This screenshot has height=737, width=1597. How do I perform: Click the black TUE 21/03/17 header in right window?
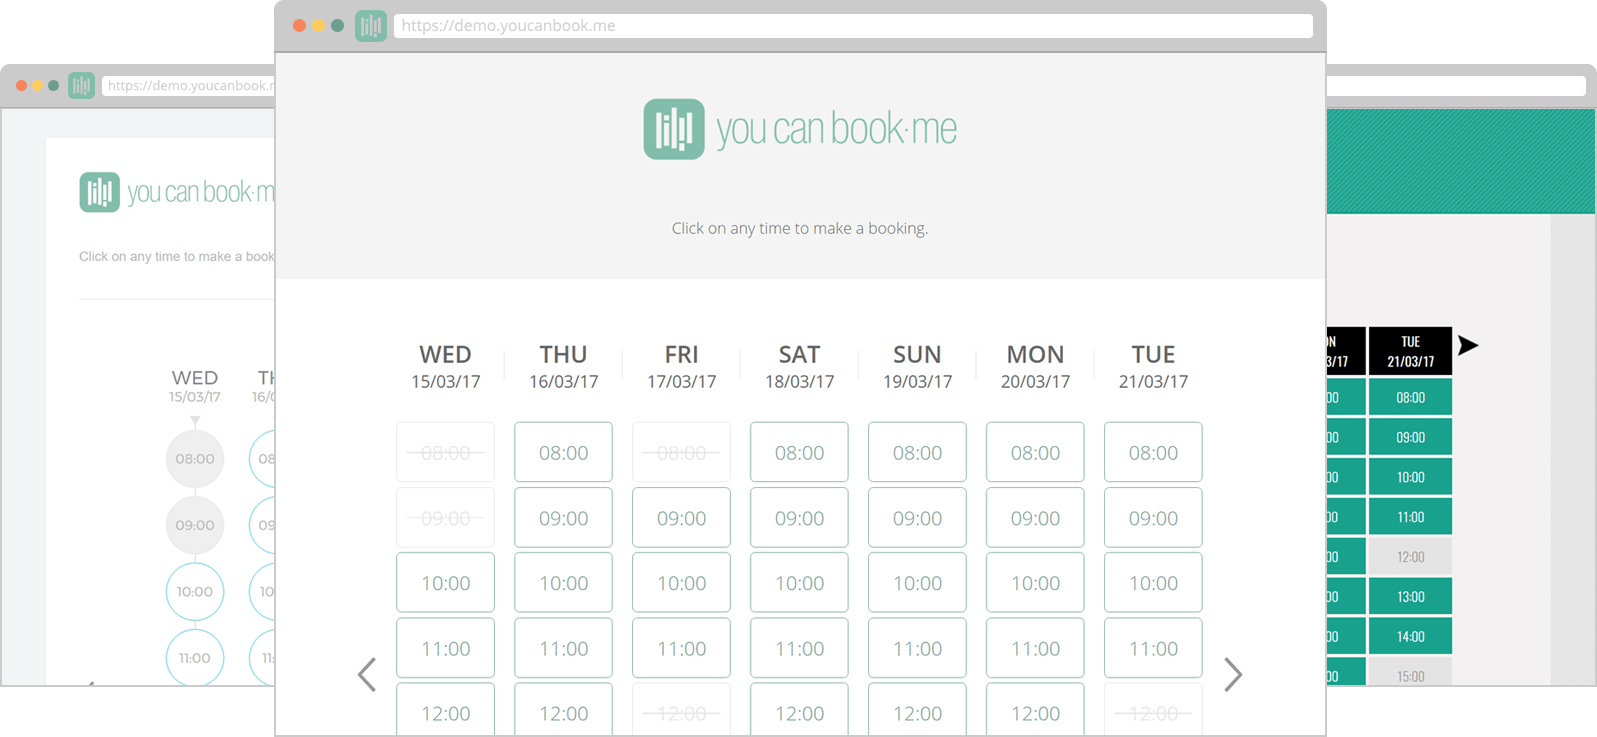[1410, 351]
